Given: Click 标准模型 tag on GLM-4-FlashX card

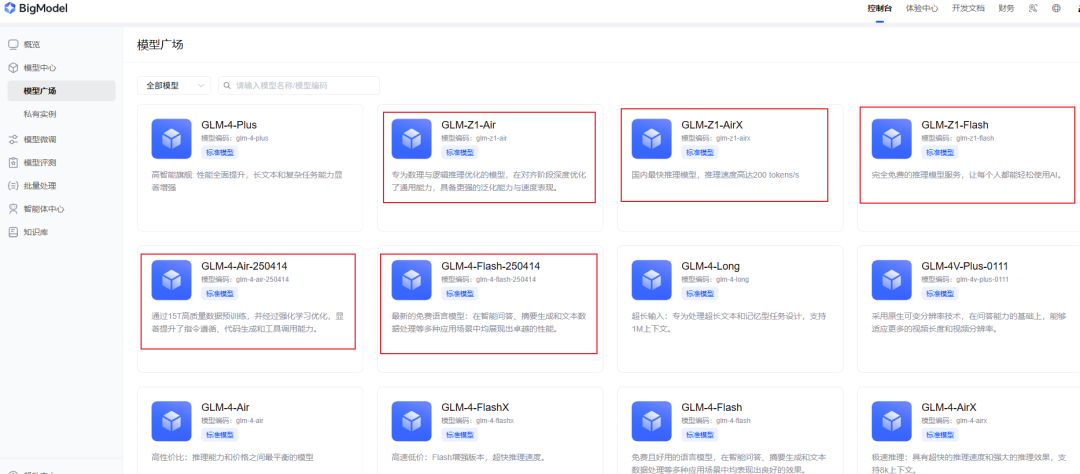Looking at the screenshot, I should pos(458,435).
